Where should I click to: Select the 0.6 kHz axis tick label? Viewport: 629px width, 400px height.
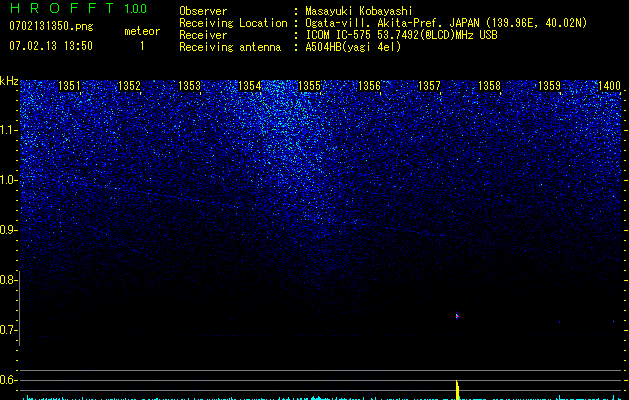click(9, 380)
